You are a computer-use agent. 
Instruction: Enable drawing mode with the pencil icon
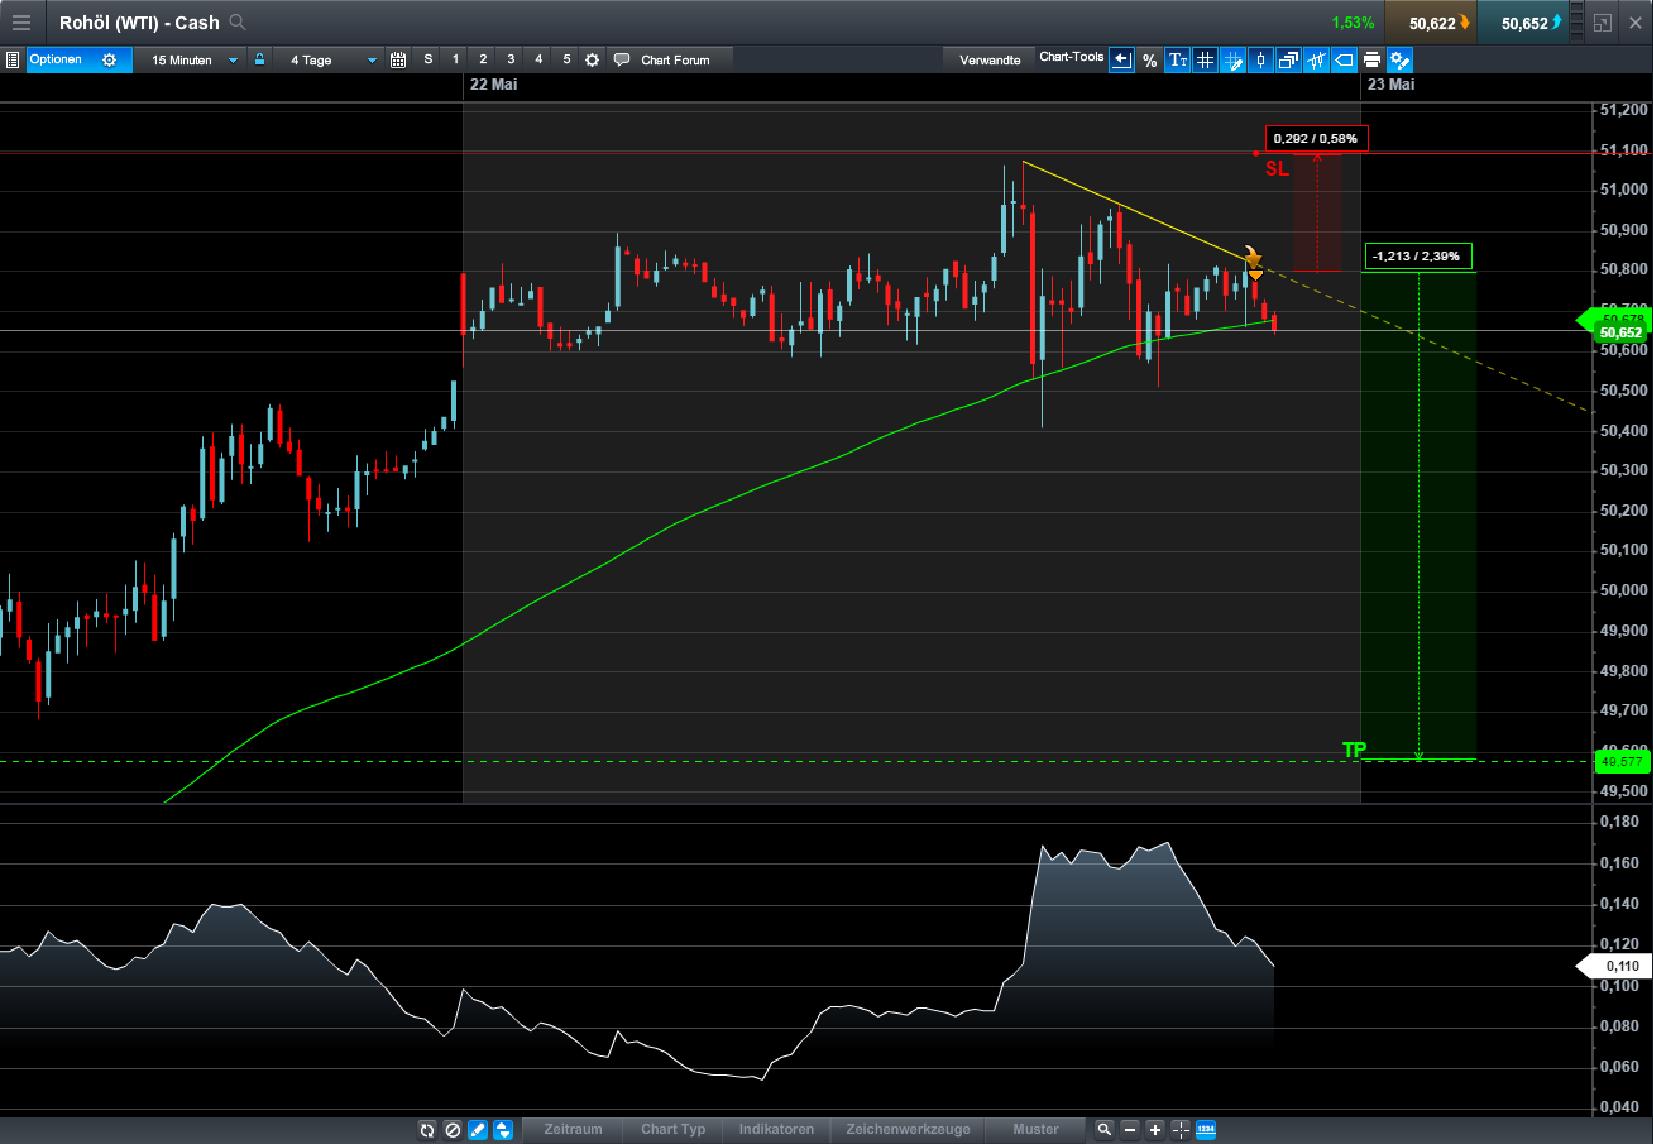(478, 1130)
